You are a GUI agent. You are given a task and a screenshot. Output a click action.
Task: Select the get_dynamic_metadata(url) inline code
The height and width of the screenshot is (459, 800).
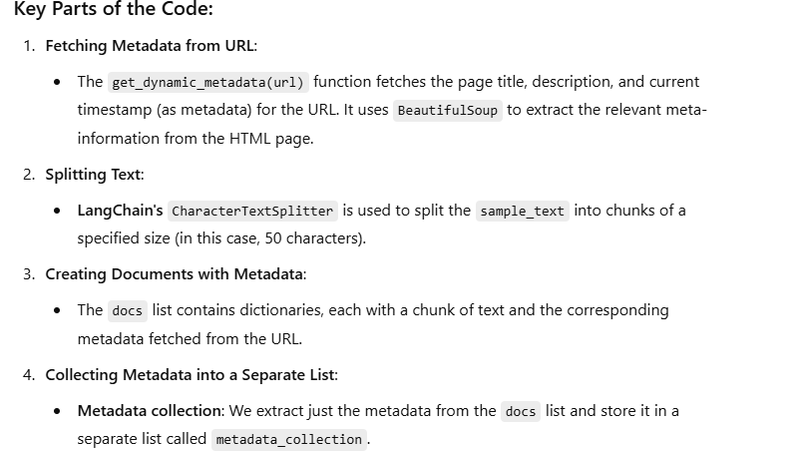pyautogui.click(x=208, y=82)
